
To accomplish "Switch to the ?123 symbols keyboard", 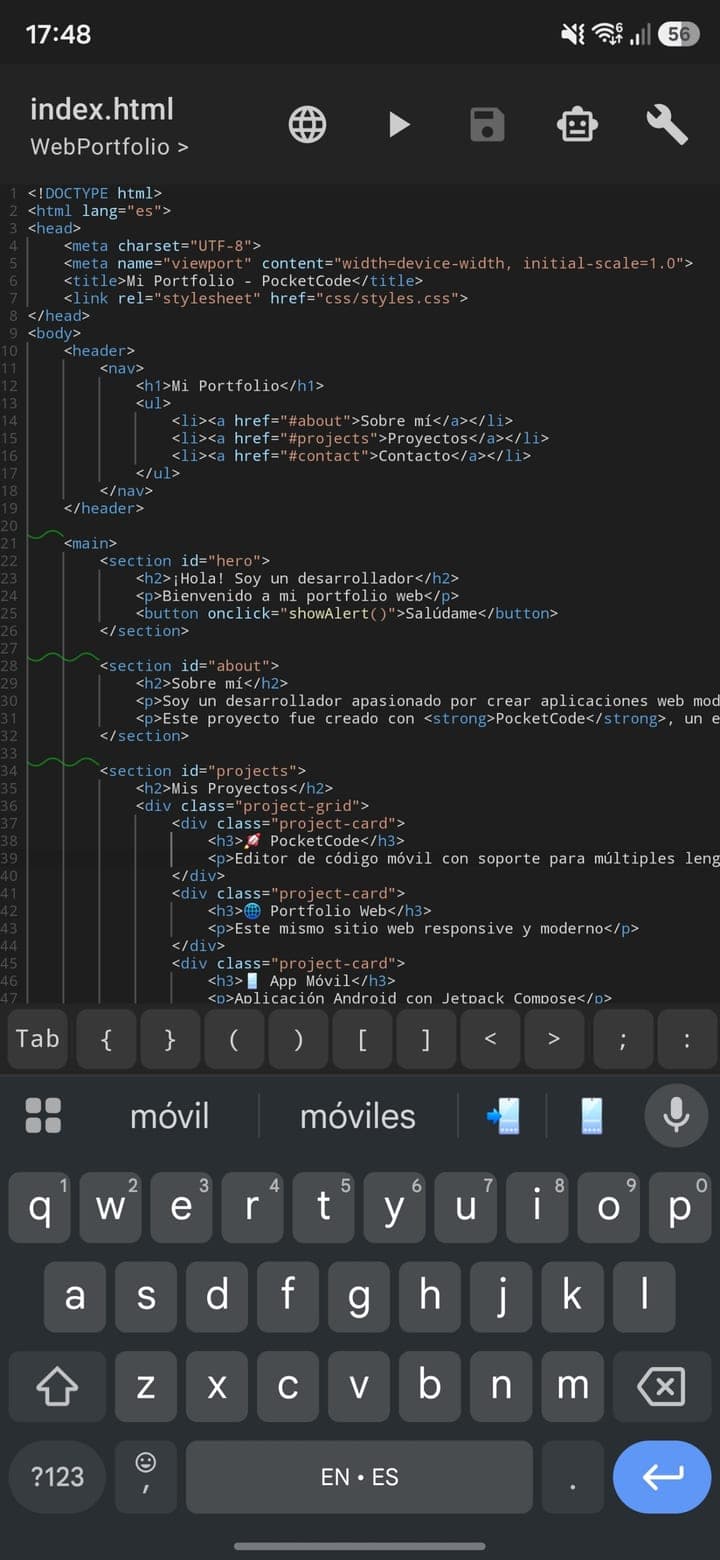I will click(x=57, y=1476).
